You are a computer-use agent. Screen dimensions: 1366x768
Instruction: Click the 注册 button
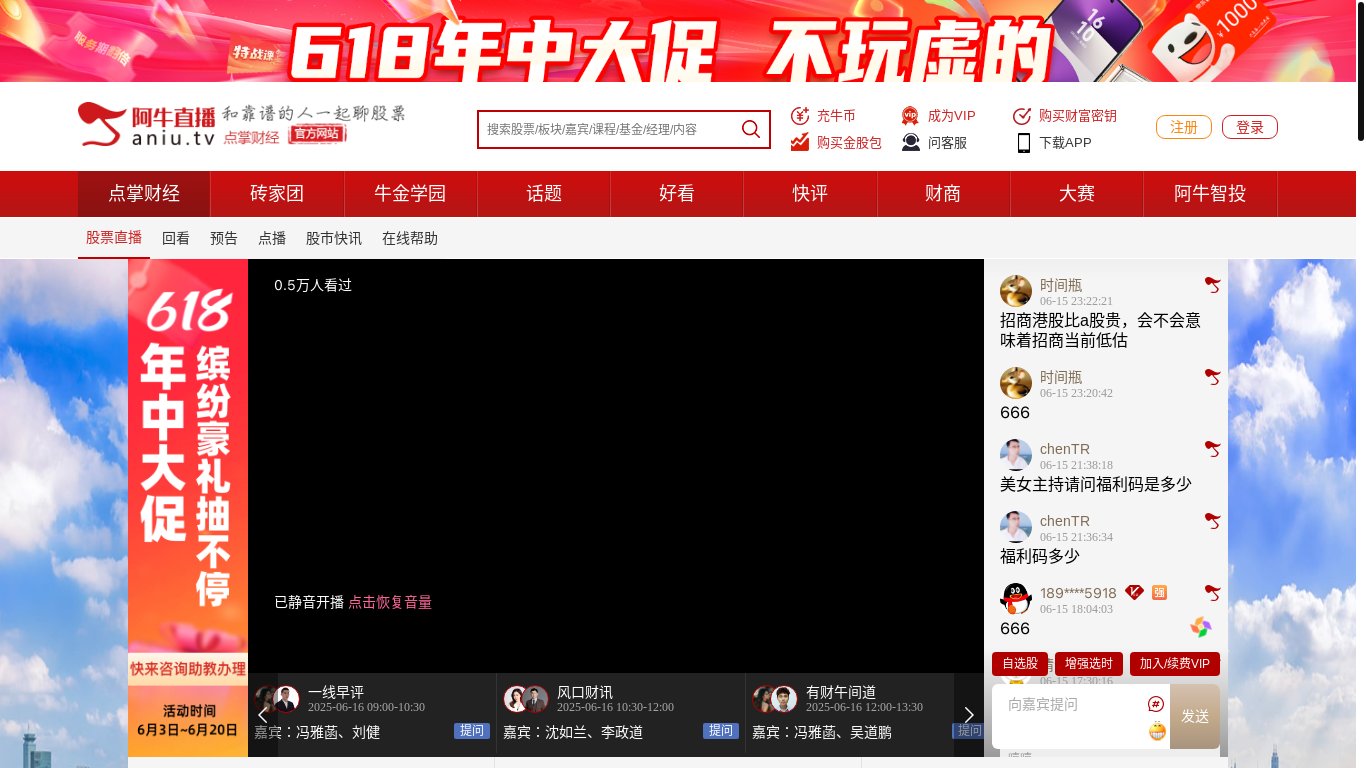(x=1184, y=127)
